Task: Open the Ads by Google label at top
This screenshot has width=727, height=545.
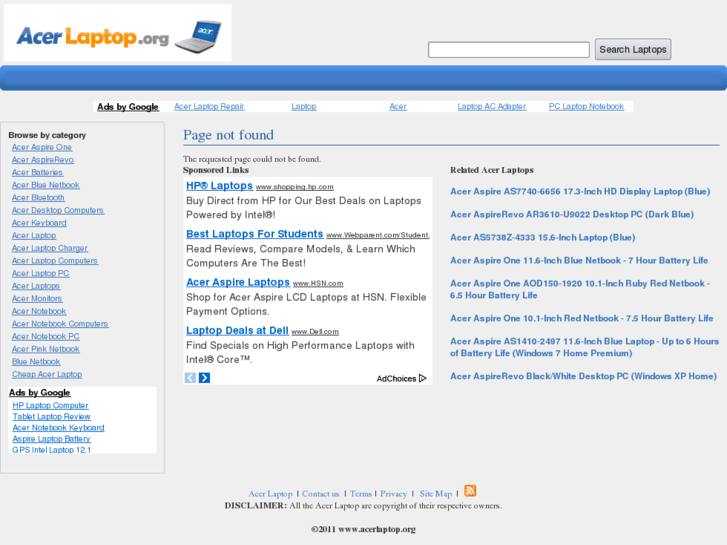Action: pos(128,107)
